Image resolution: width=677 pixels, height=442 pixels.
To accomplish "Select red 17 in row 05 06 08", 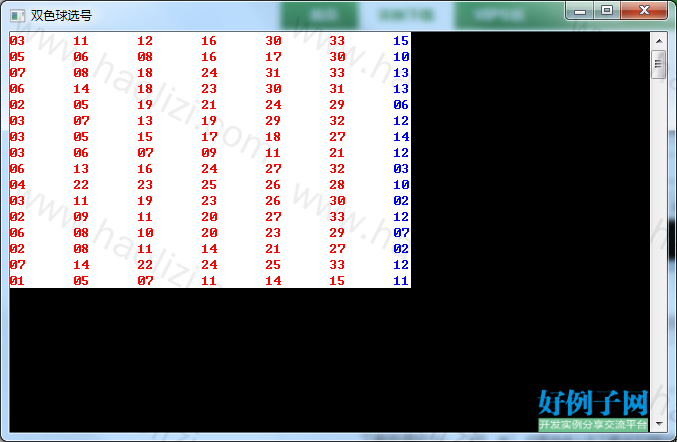I will pos(273,57).
